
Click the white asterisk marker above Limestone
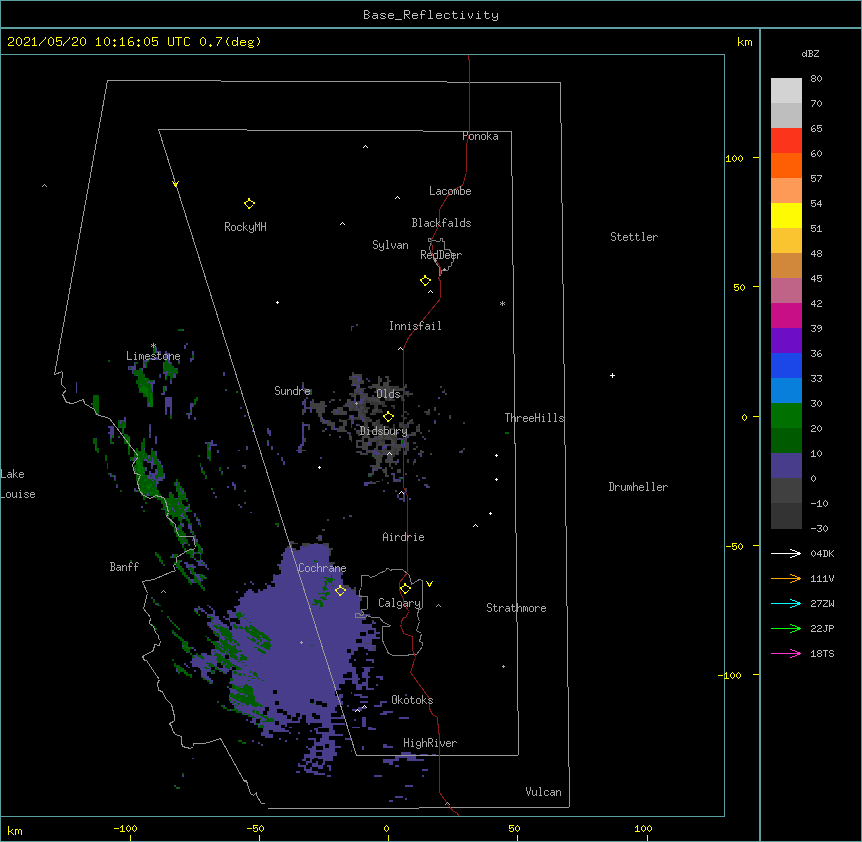pos(153,346)
